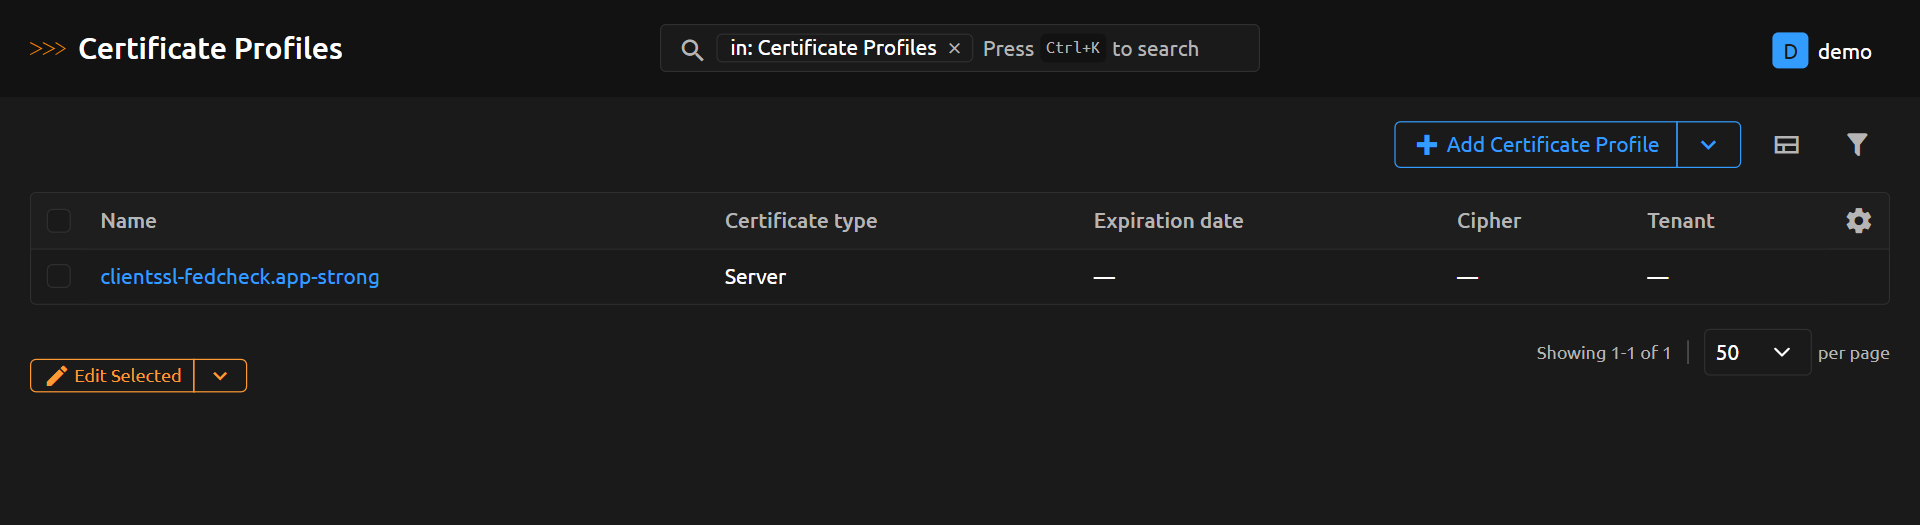
Task: Toggle the select-all checkbox in the table header
Action: [x=59, y=221]
